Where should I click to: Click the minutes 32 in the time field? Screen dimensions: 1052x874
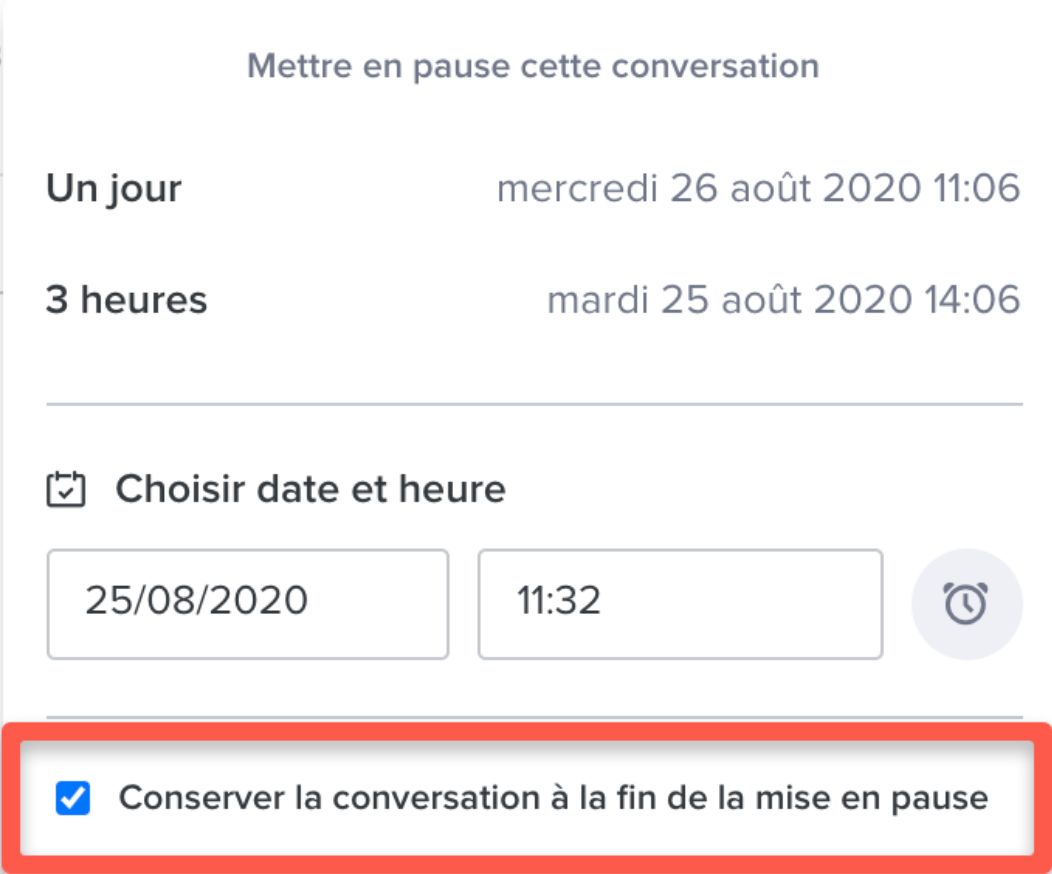[x=580, y=600]
